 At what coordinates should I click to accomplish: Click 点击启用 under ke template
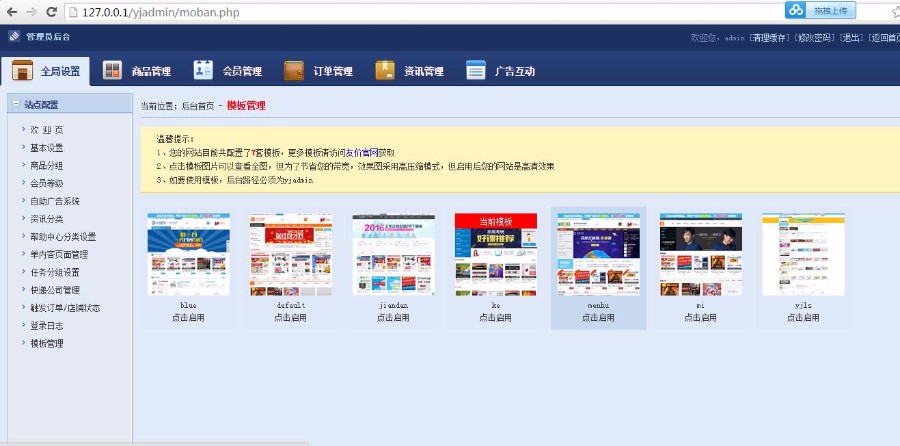pyautogui.click(x=495, y=317)
